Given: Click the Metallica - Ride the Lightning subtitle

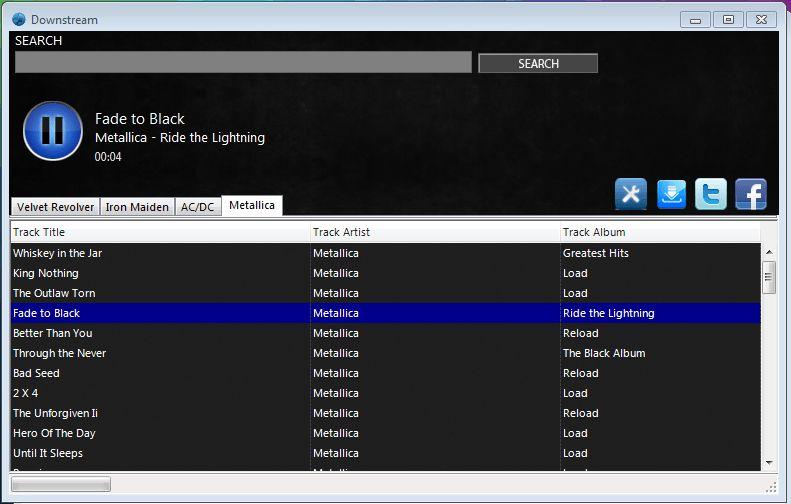Looking at the screenshot, I should pos(180,138).
